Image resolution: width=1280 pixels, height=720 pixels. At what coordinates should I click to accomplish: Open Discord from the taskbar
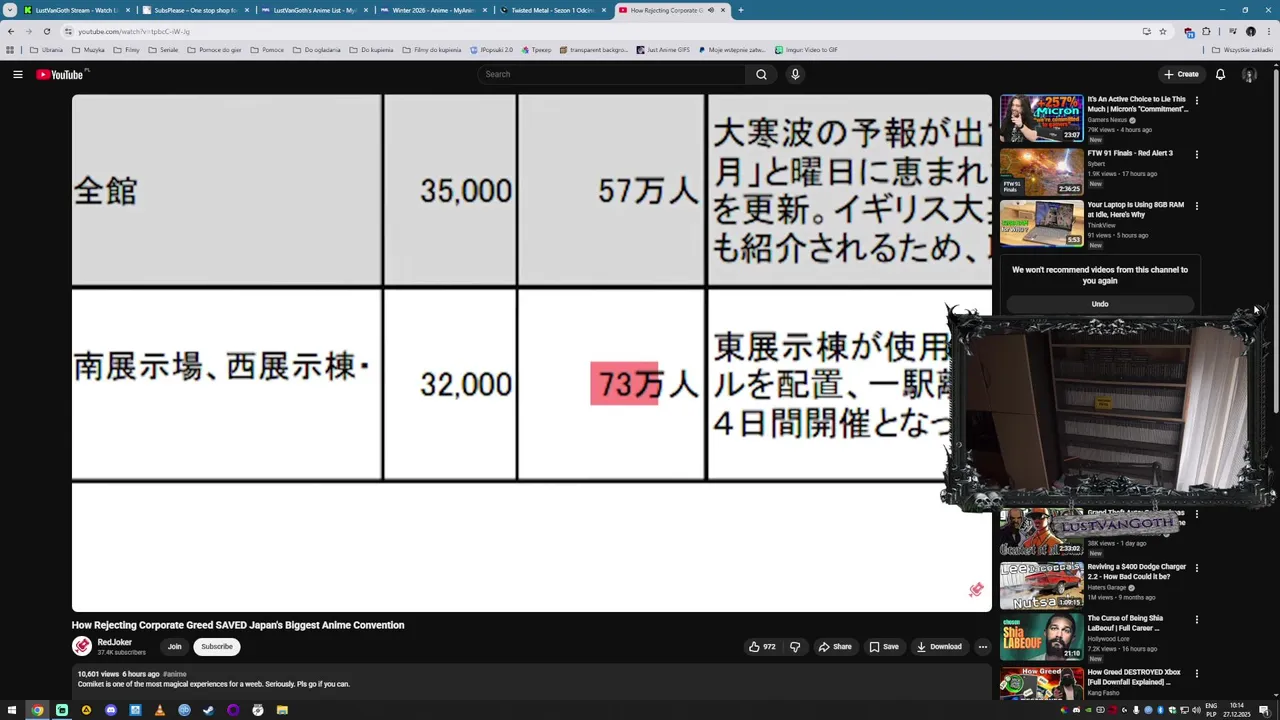111,710
